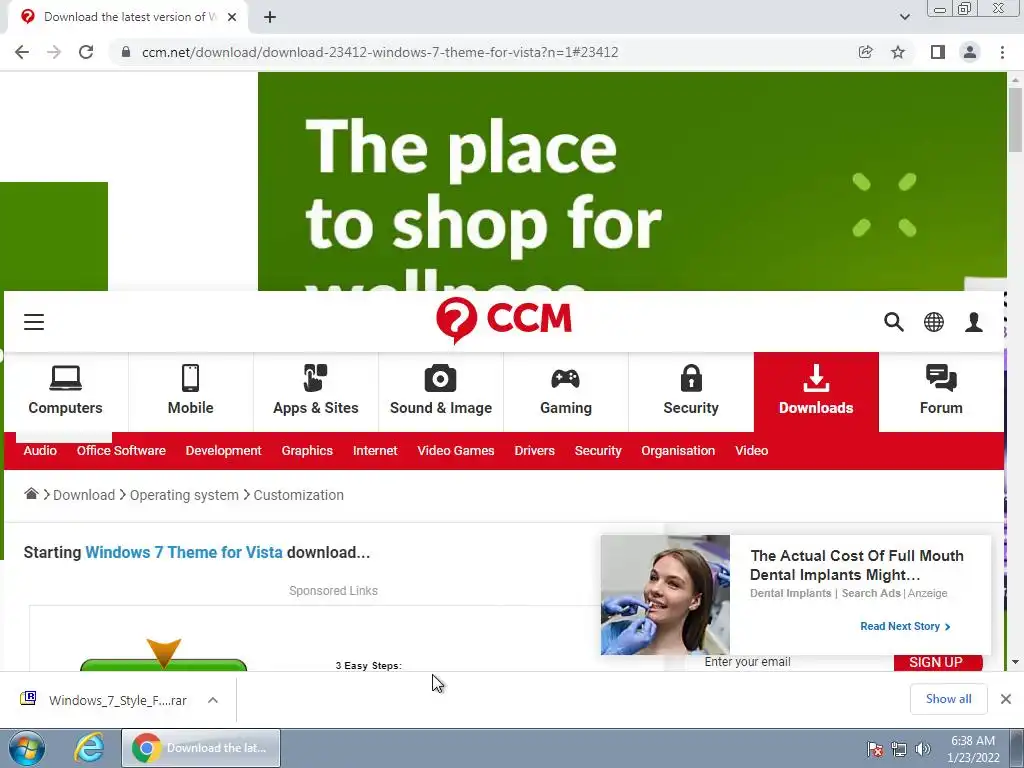
Task: Open the Internet category
Action: 375,451
